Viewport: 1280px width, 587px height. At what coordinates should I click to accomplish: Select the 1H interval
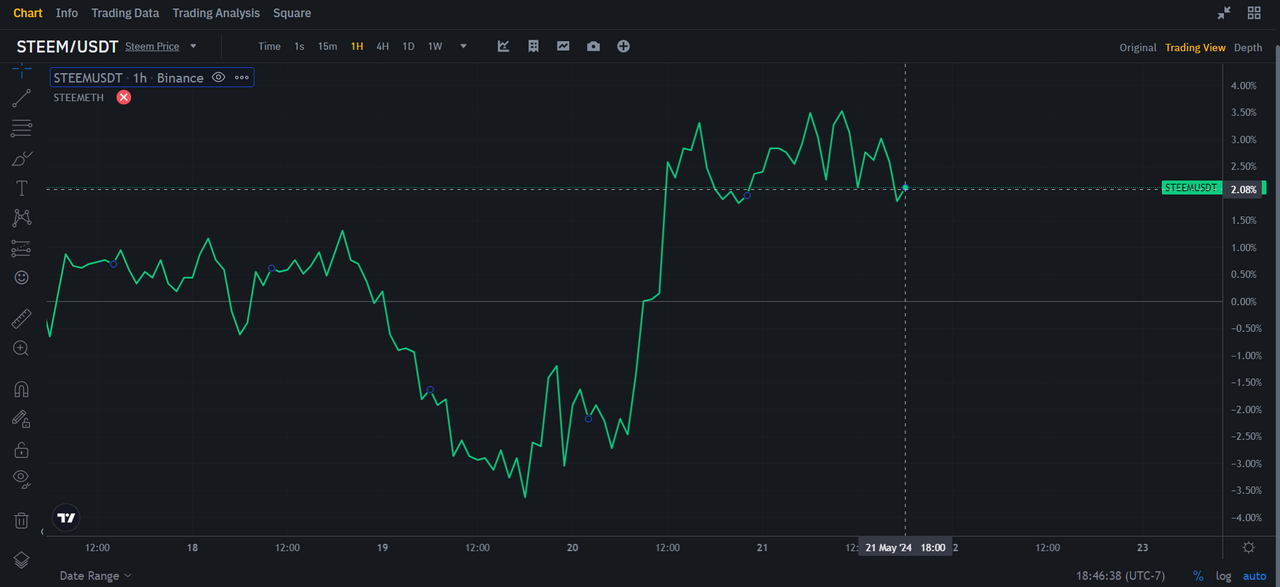coord(357,46)
